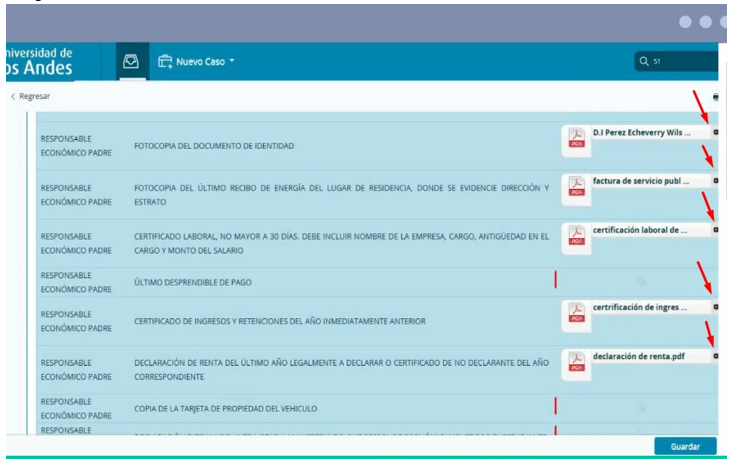The image size is (739, 471).
Task: Open file link factura de servicio publ
Action: [641, 181]
